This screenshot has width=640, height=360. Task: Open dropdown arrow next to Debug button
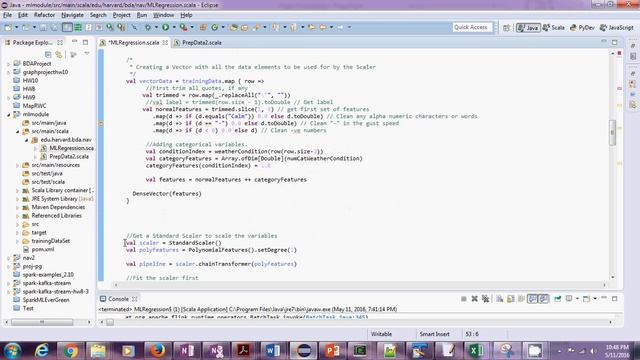coord(156,27)
